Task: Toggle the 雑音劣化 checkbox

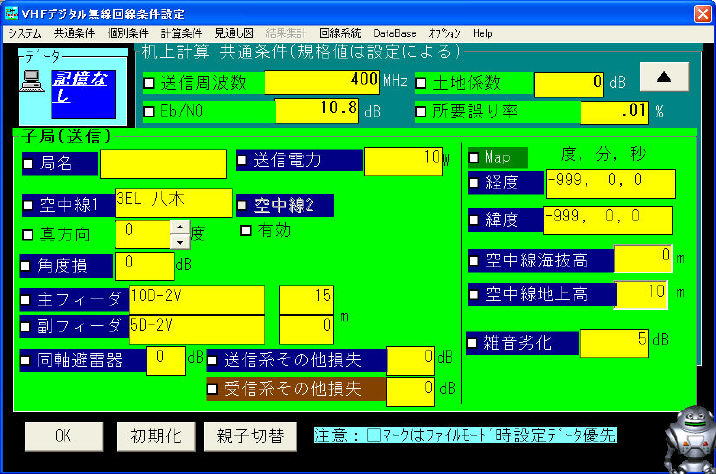Action: click(x=474, y=342)
